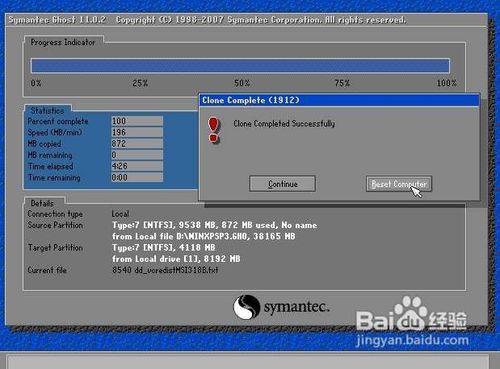The height and width of the screenshot is (369, 500).
Task: Click the 100% progress scale marker
Action: pyautogui.click(x=447, y=83)
